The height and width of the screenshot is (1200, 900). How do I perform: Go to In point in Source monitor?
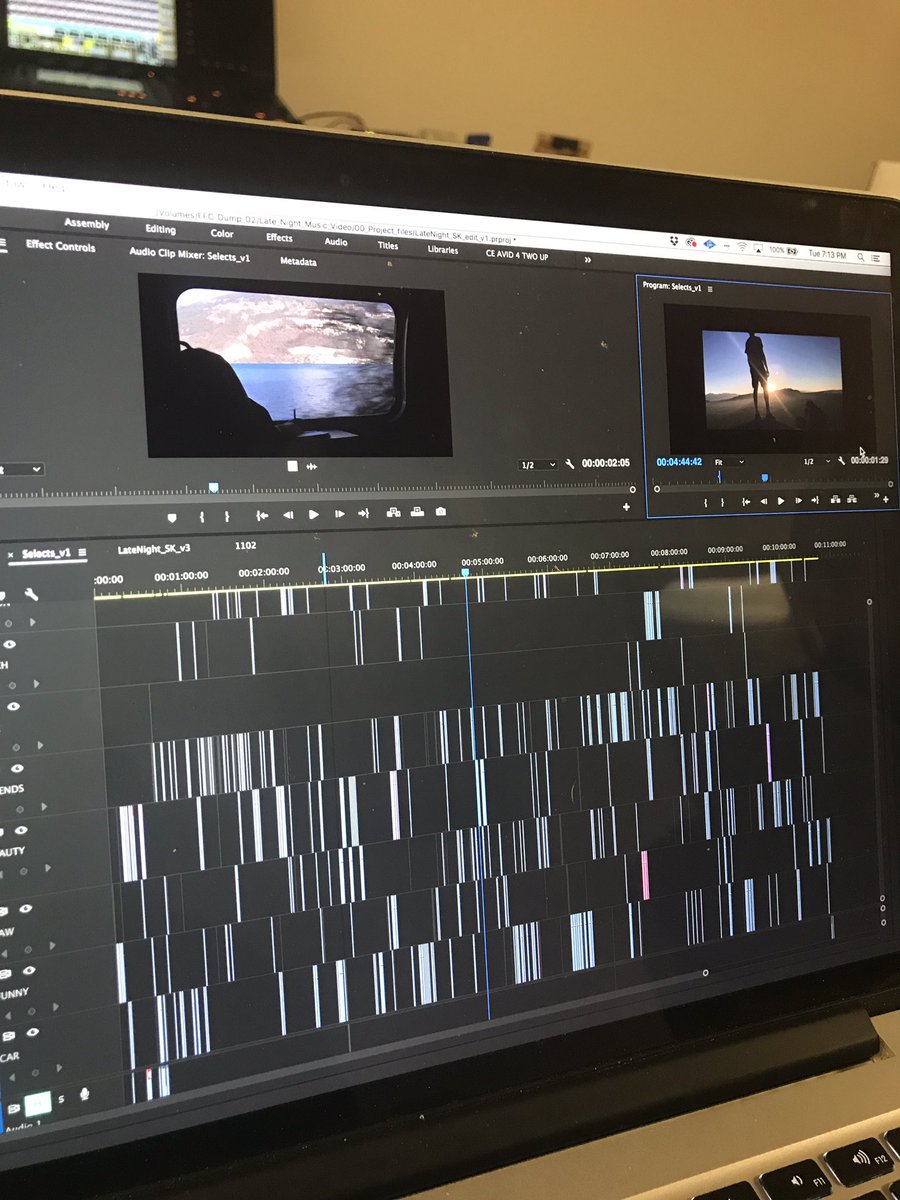262,515
